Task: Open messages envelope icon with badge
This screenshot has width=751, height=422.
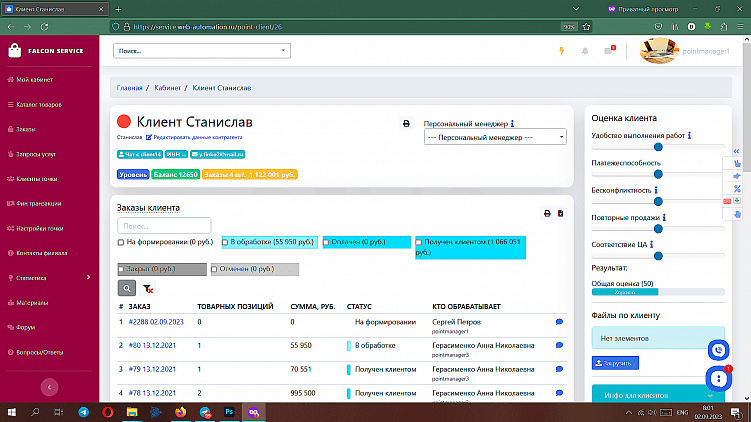Action: click(610, 50)
